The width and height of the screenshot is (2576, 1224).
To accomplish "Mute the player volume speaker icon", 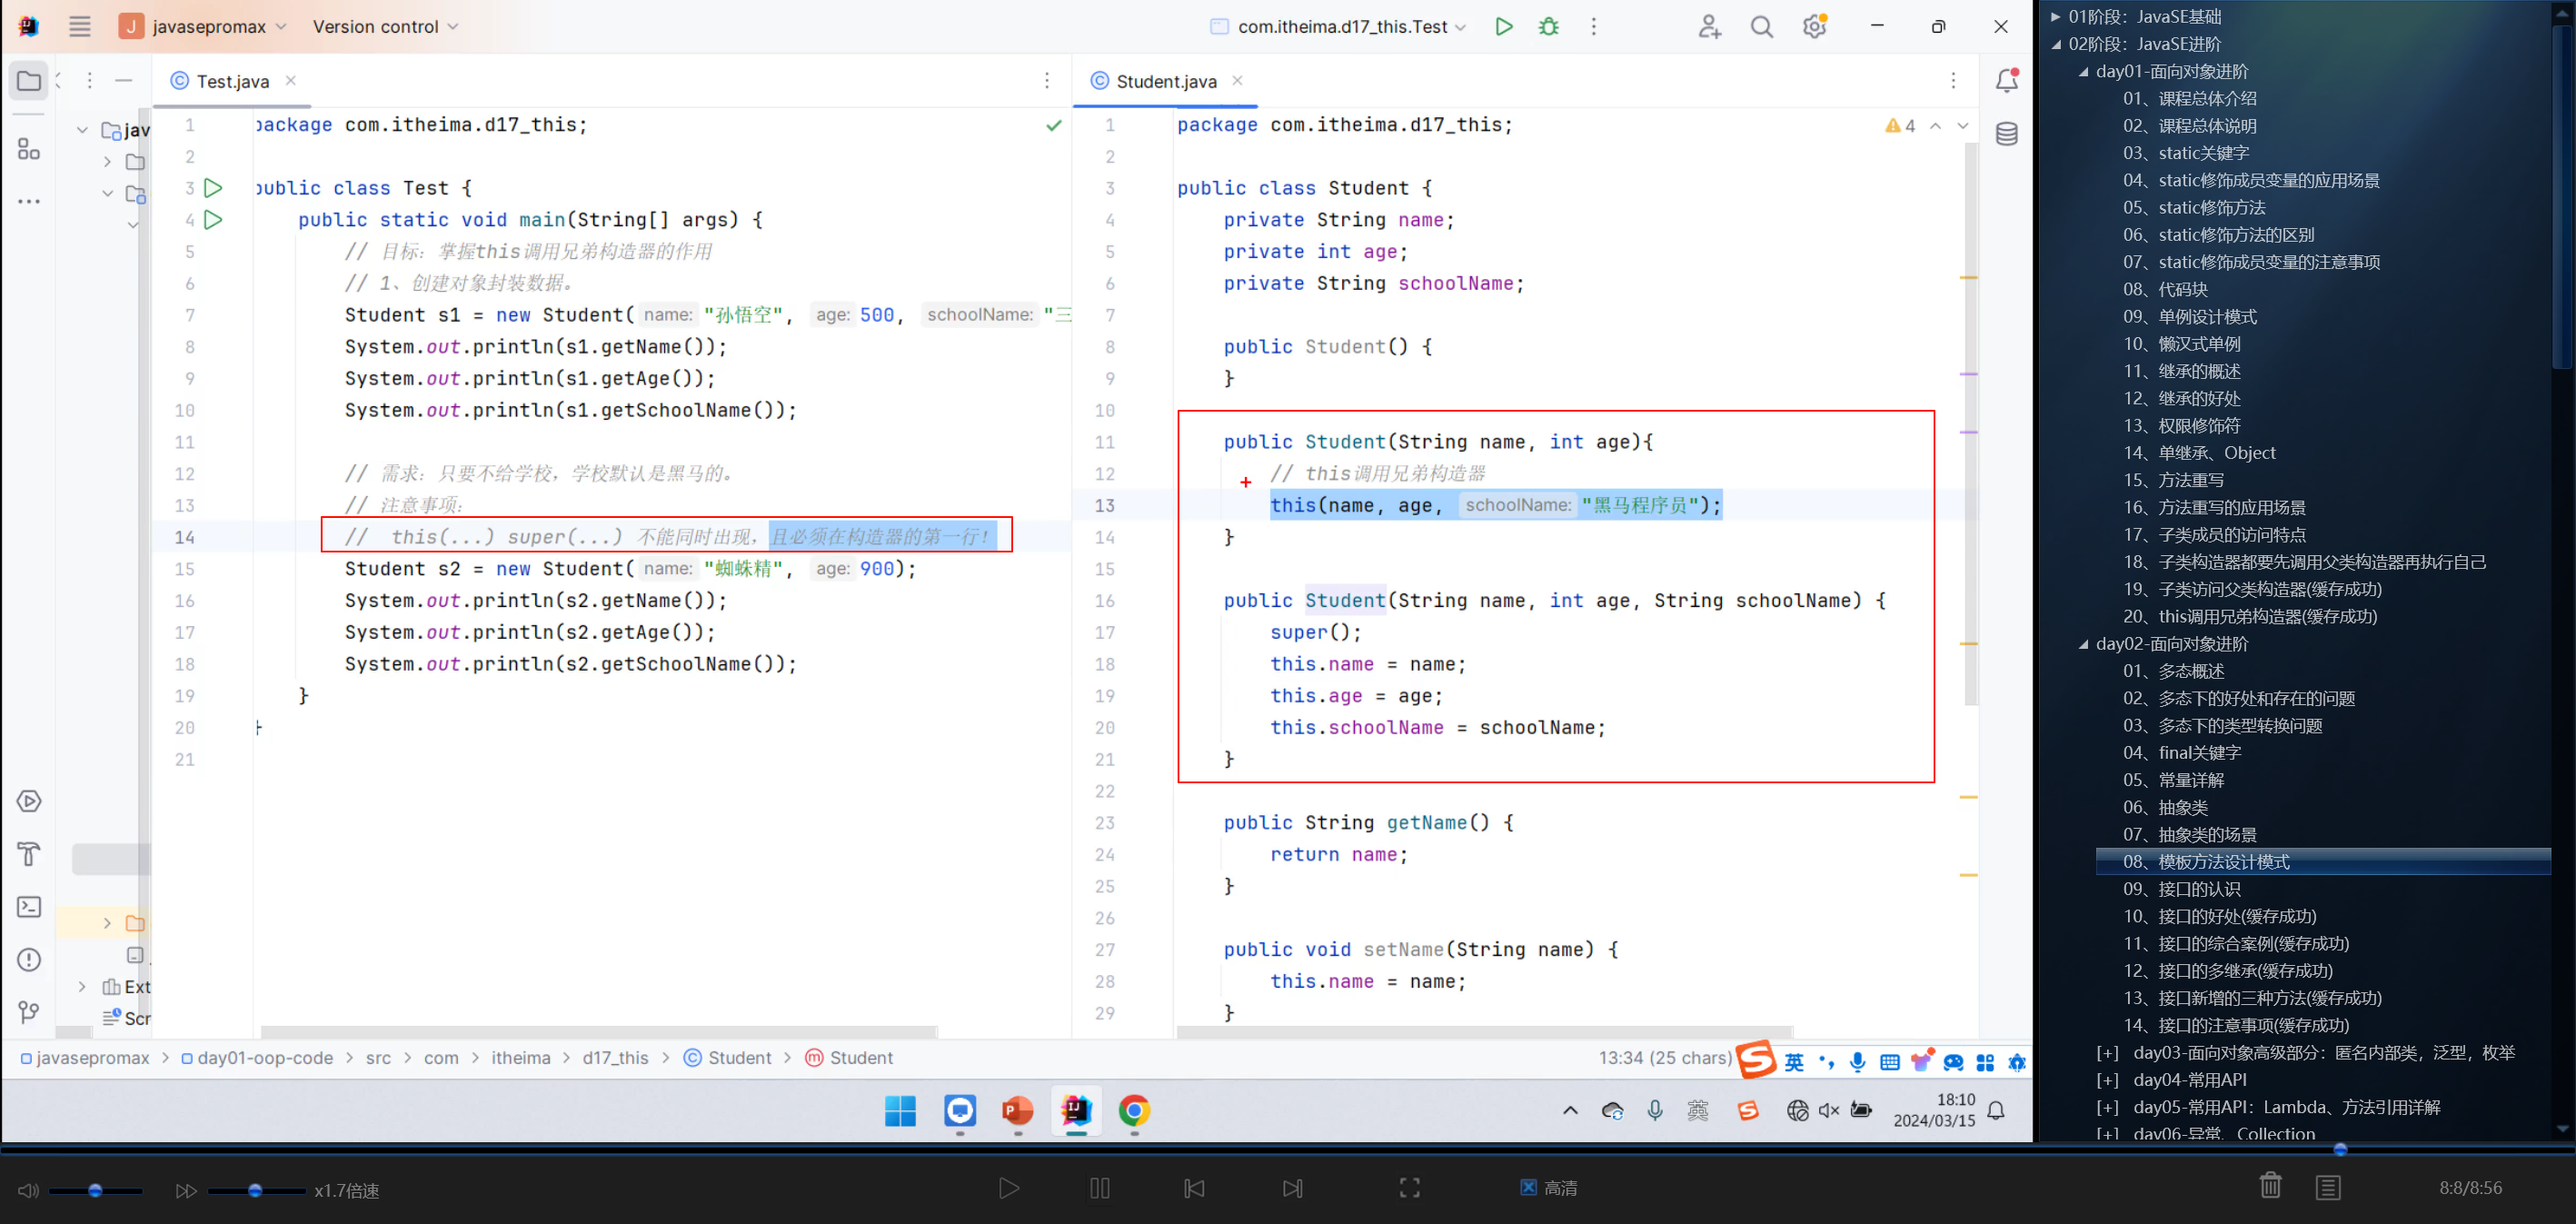I will pos(28,1190).
